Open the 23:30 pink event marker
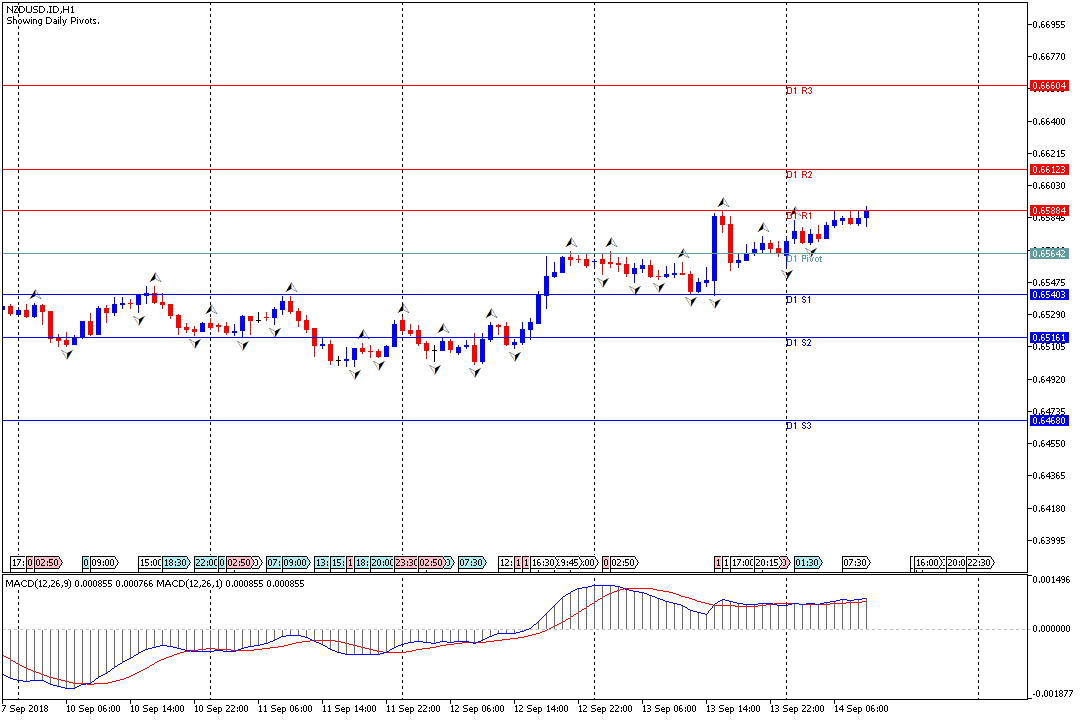The image size is (1080, 720). click(406, 563)
